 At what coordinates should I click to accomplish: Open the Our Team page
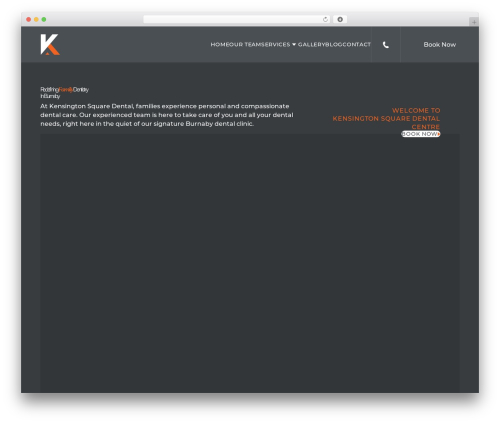[244, 44]
